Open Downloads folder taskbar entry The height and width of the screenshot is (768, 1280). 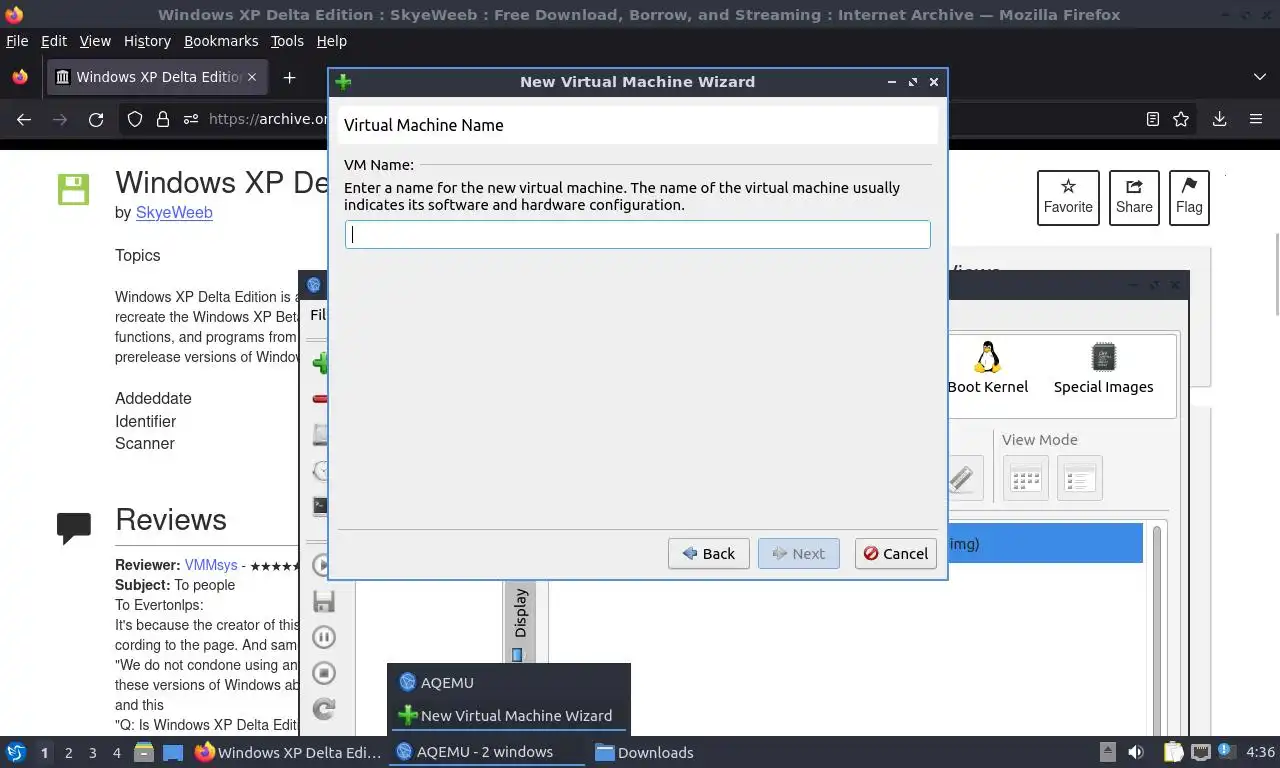pos(645,752)
